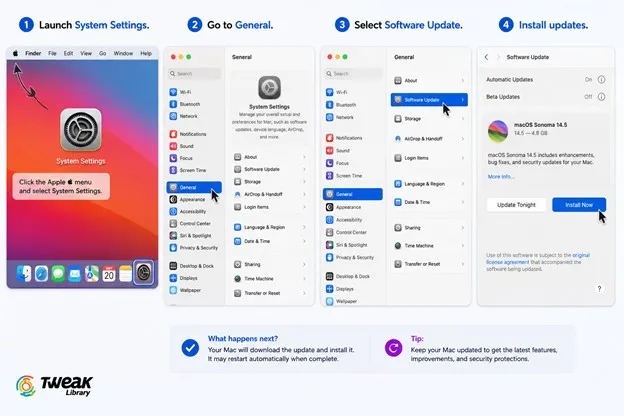Click Sharing chevron in Go to General window

point(304,264)
